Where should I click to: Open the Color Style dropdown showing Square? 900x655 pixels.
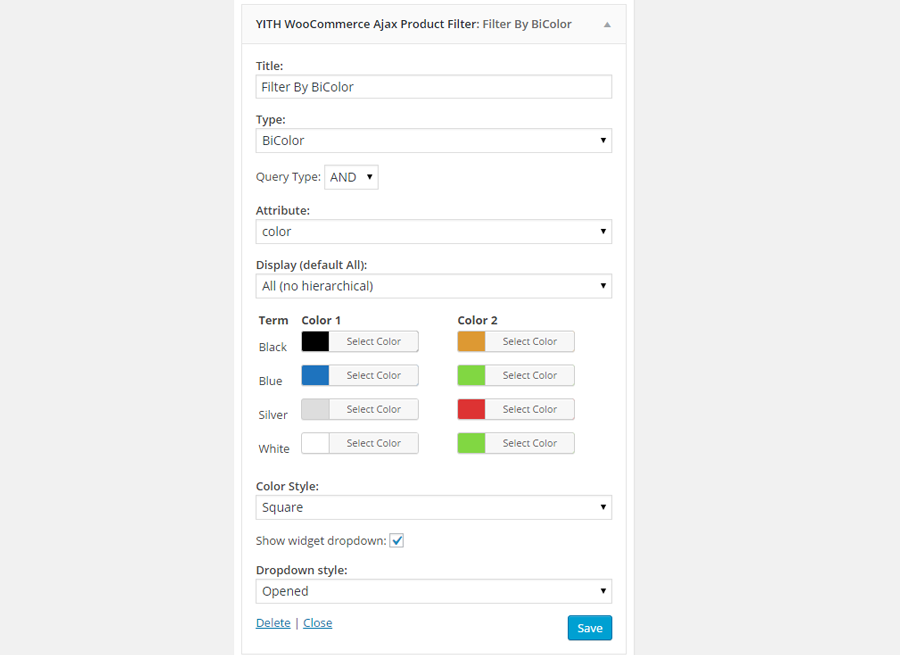pos(433,507)
